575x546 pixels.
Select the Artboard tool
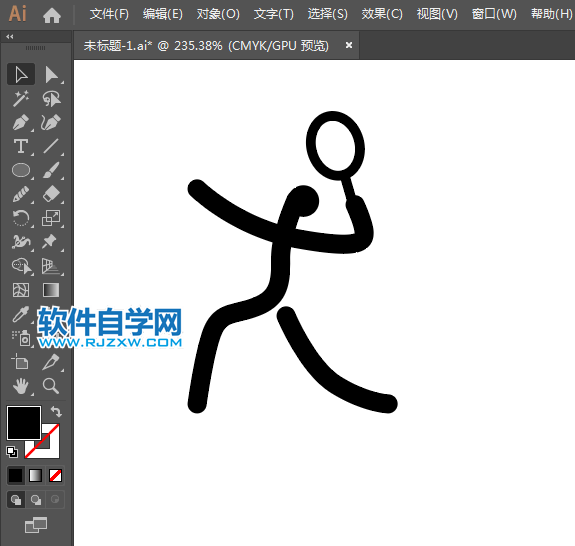click(21, 362)
